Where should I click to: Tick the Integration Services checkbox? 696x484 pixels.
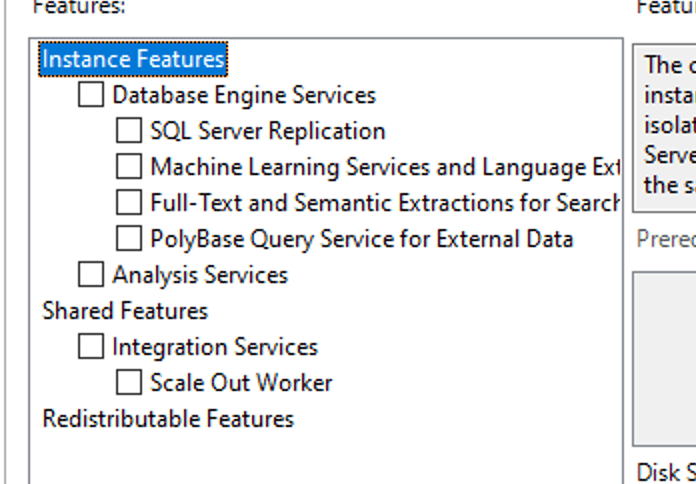point(91,347)
